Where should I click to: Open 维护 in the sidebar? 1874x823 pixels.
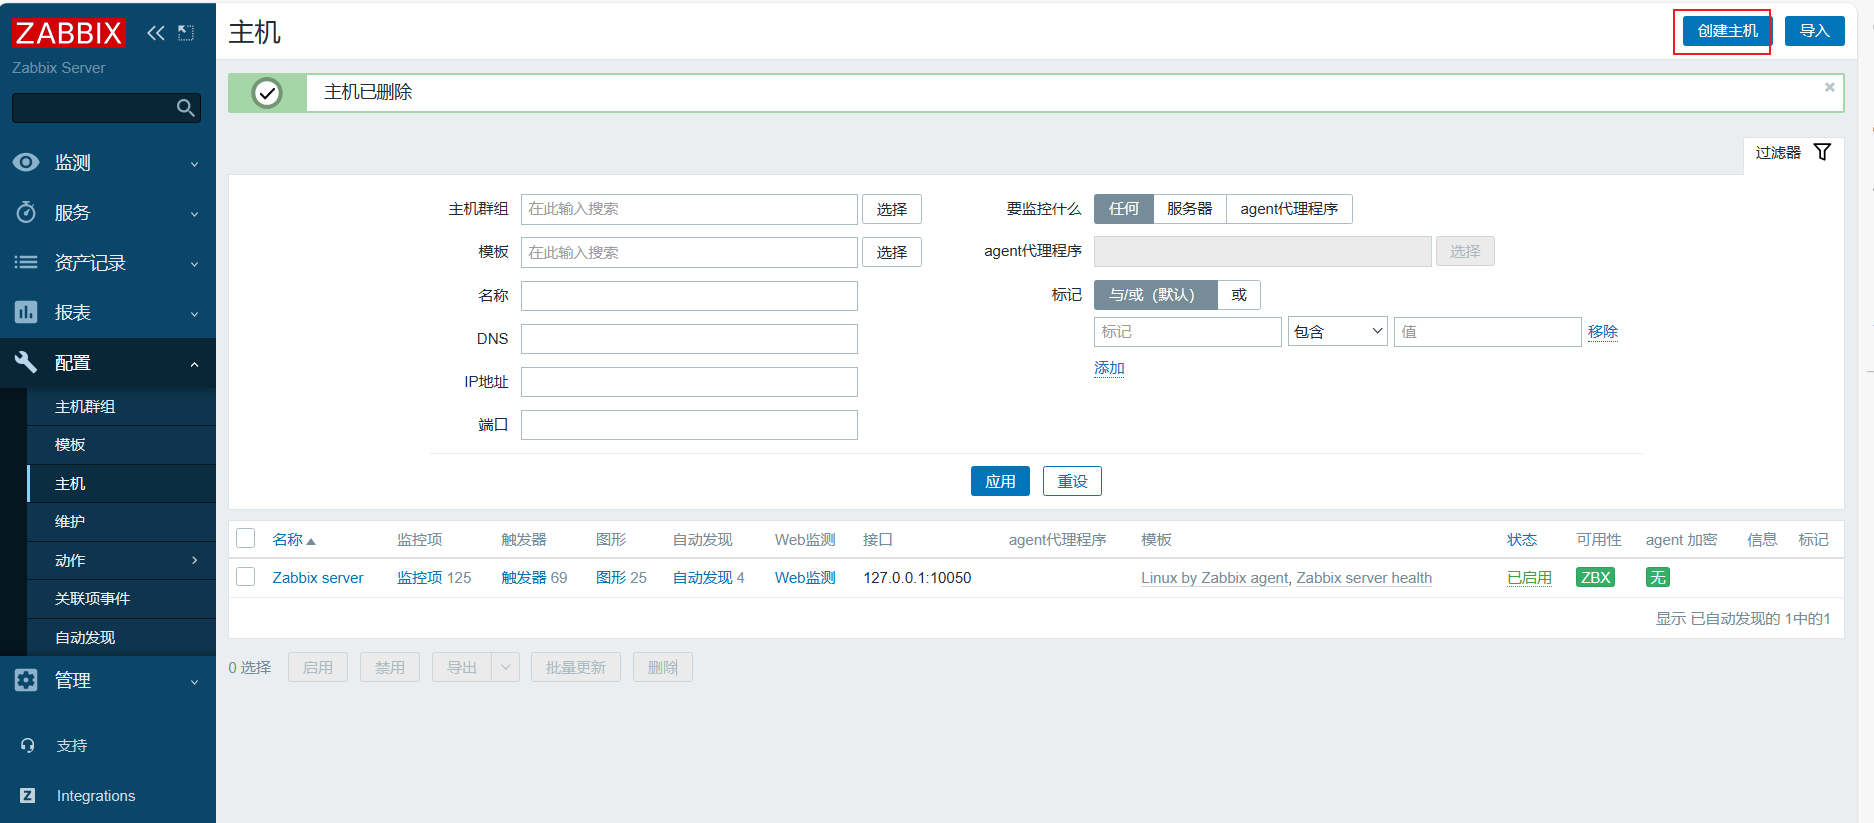point(70,522)
